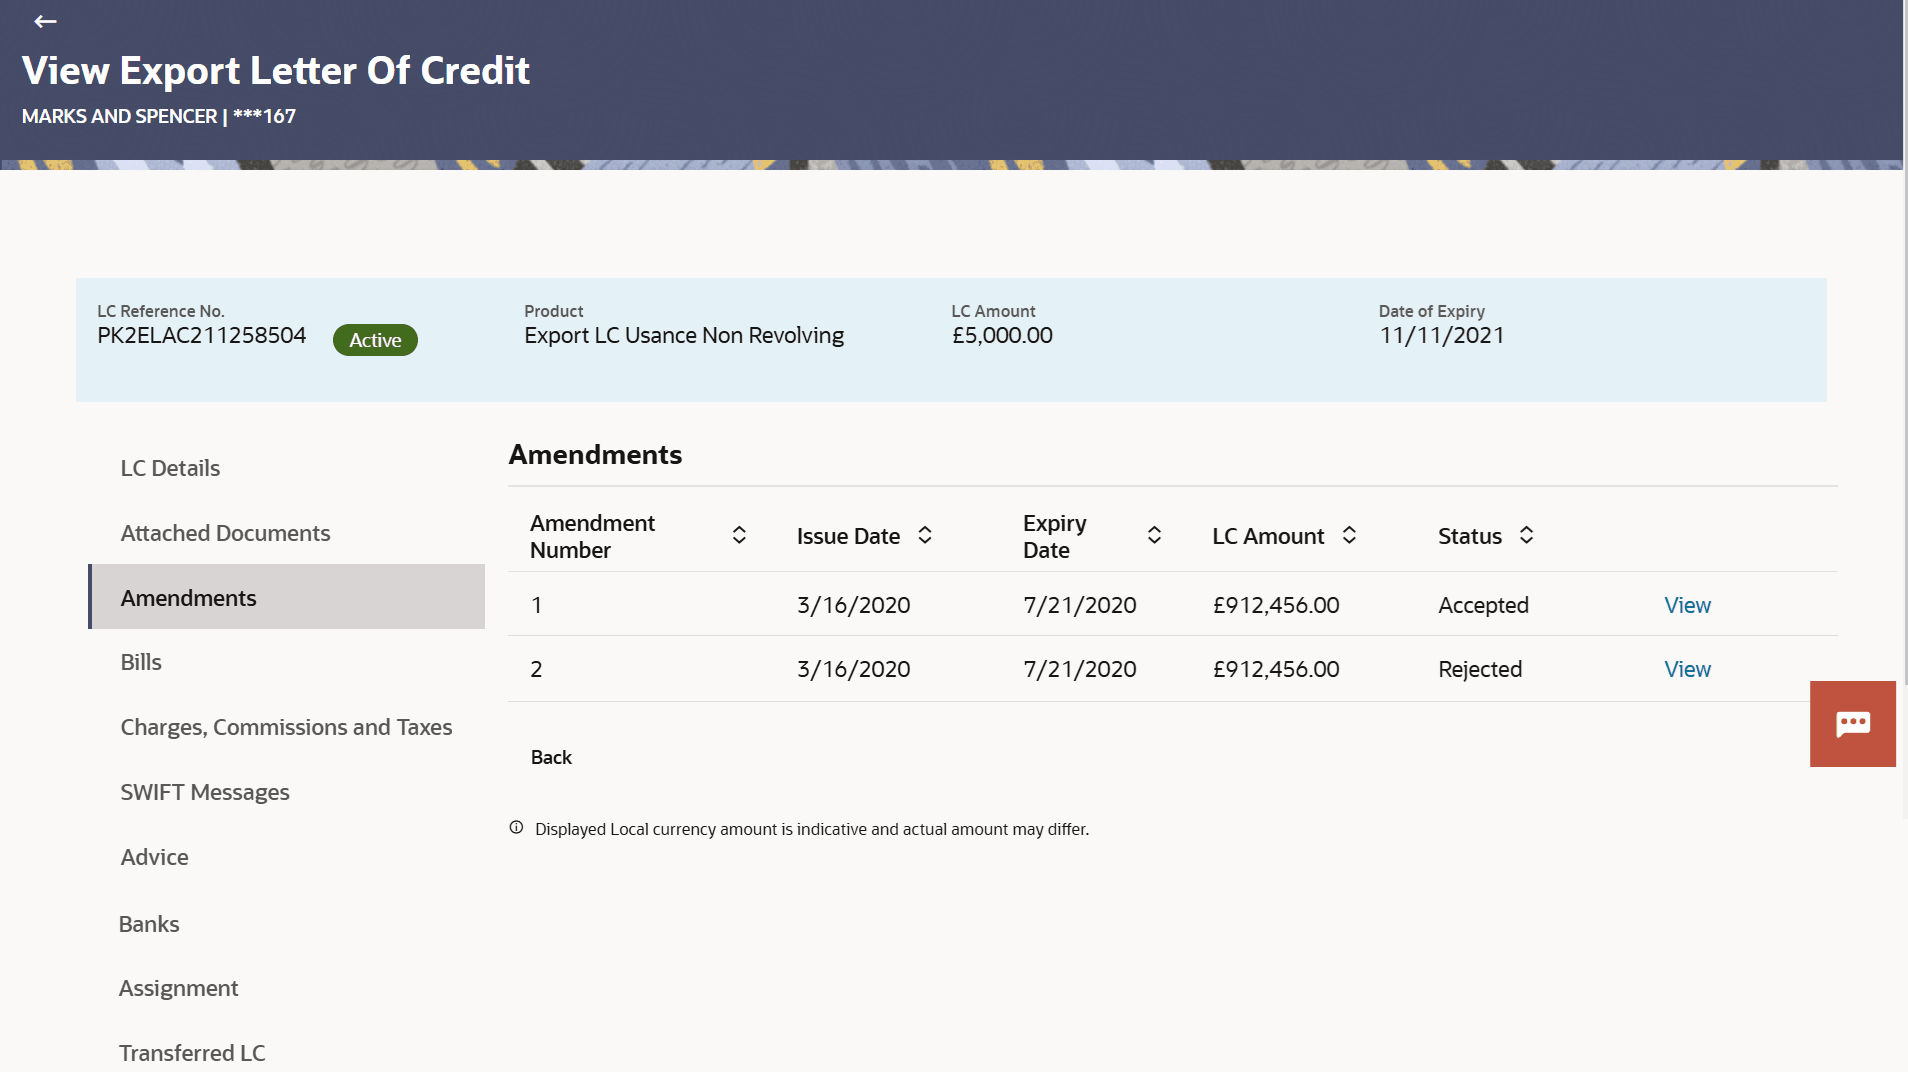Sort by Issue Date column
This screenshot has width=1908, height=1072.
(x=925, y=535)
